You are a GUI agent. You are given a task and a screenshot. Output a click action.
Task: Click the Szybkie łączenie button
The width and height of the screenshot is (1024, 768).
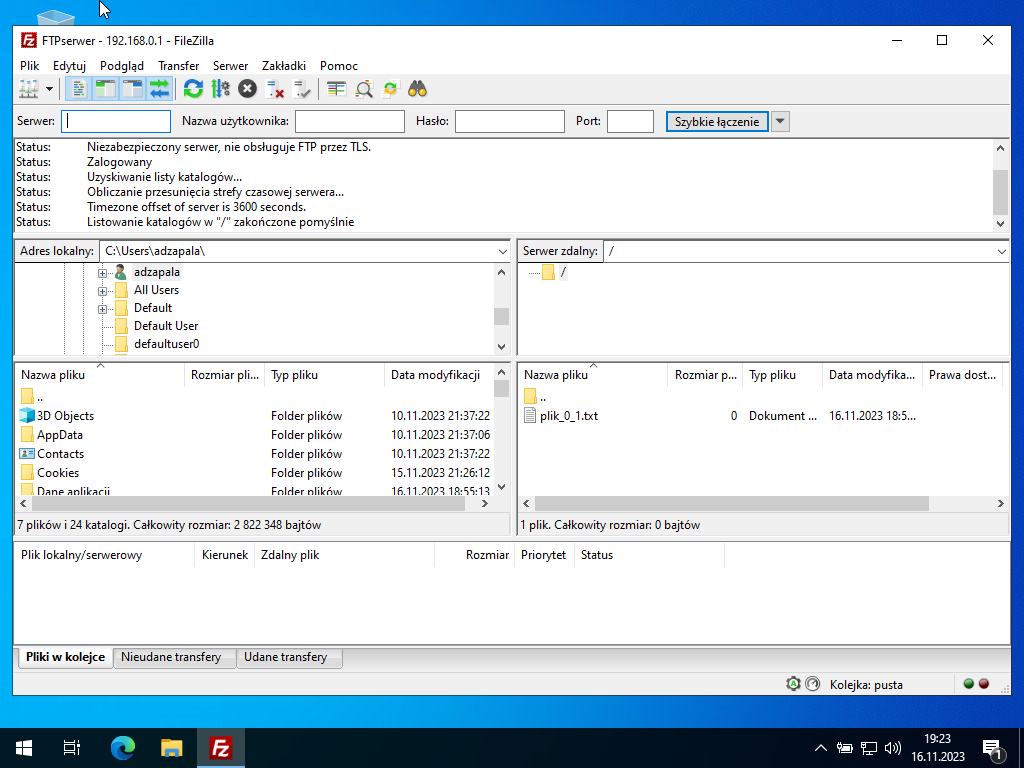coord(717,121)
